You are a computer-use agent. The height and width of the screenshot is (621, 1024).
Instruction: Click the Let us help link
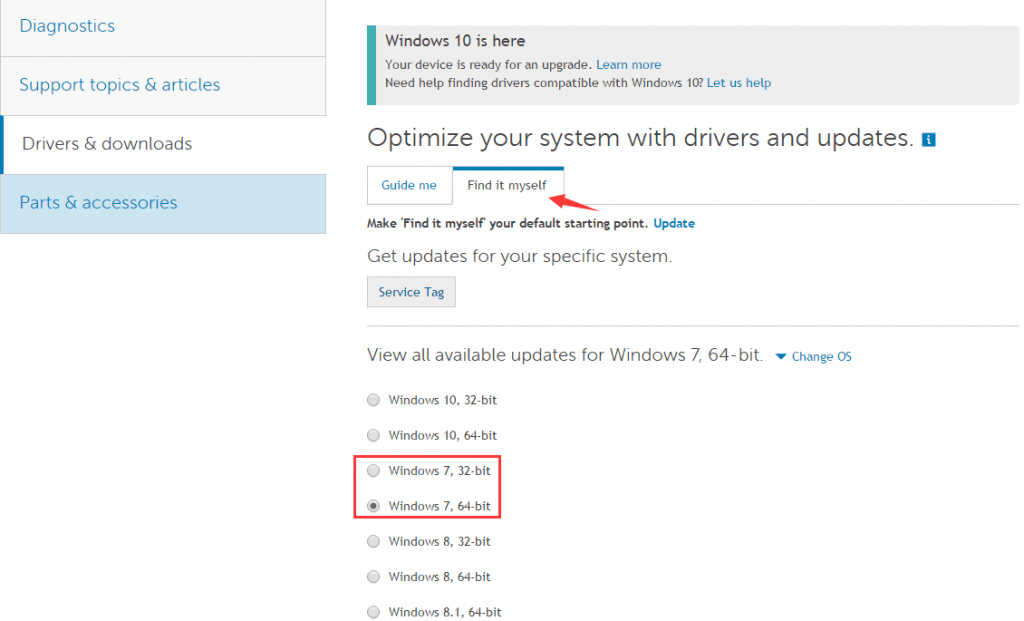(739, 83)
